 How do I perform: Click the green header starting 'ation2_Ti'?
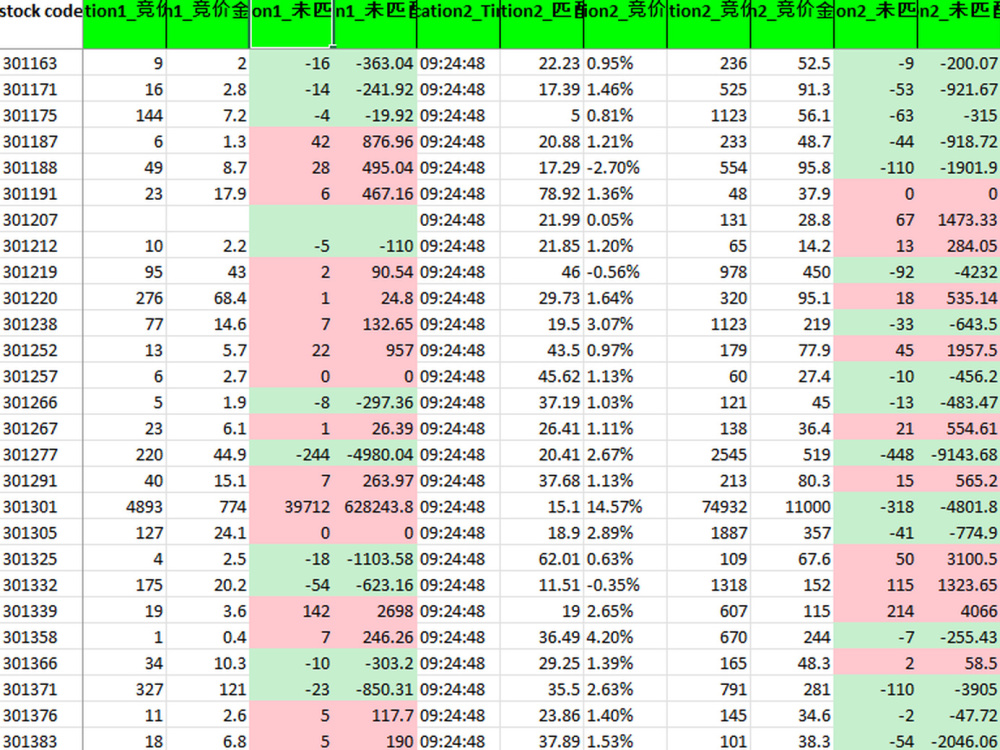[458, 24]
